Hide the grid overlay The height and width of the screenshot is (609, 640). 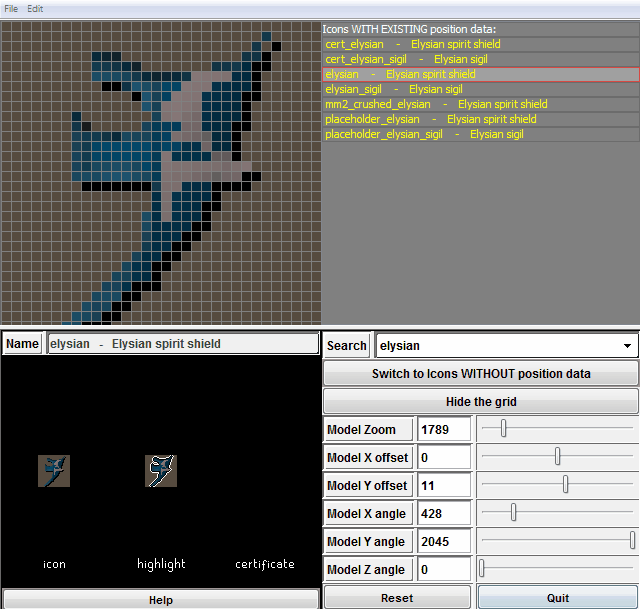[x=481, y=402]
